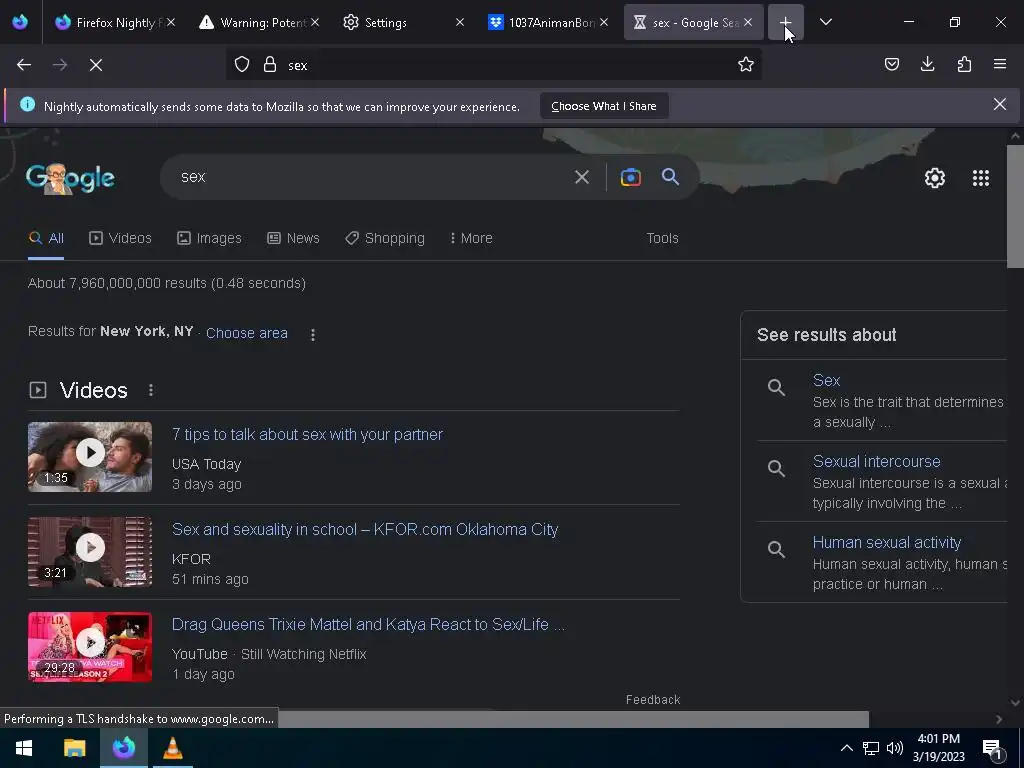
Task: Bookmark this page with the star icon
Action: (x=746, y=64)
